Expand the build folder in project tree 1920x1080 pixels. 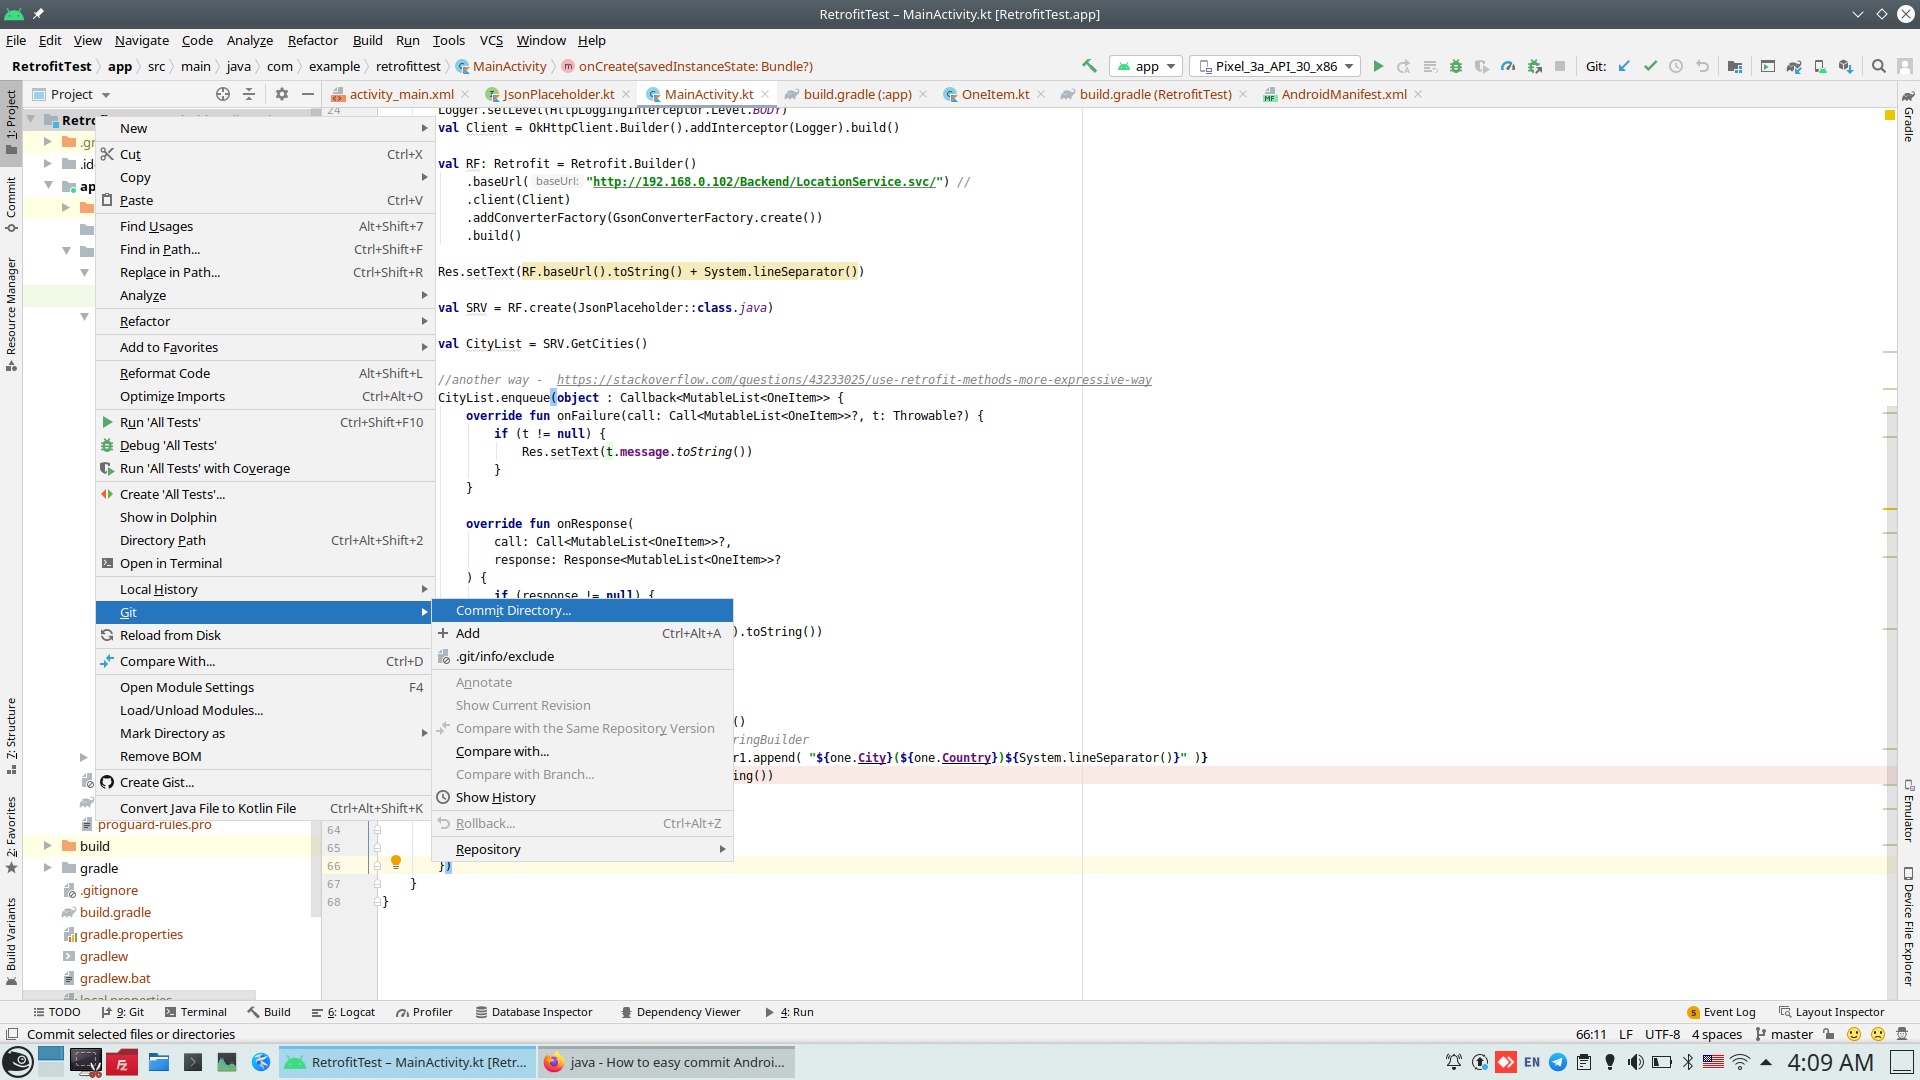pyautogui.click(x=47, y=846)
